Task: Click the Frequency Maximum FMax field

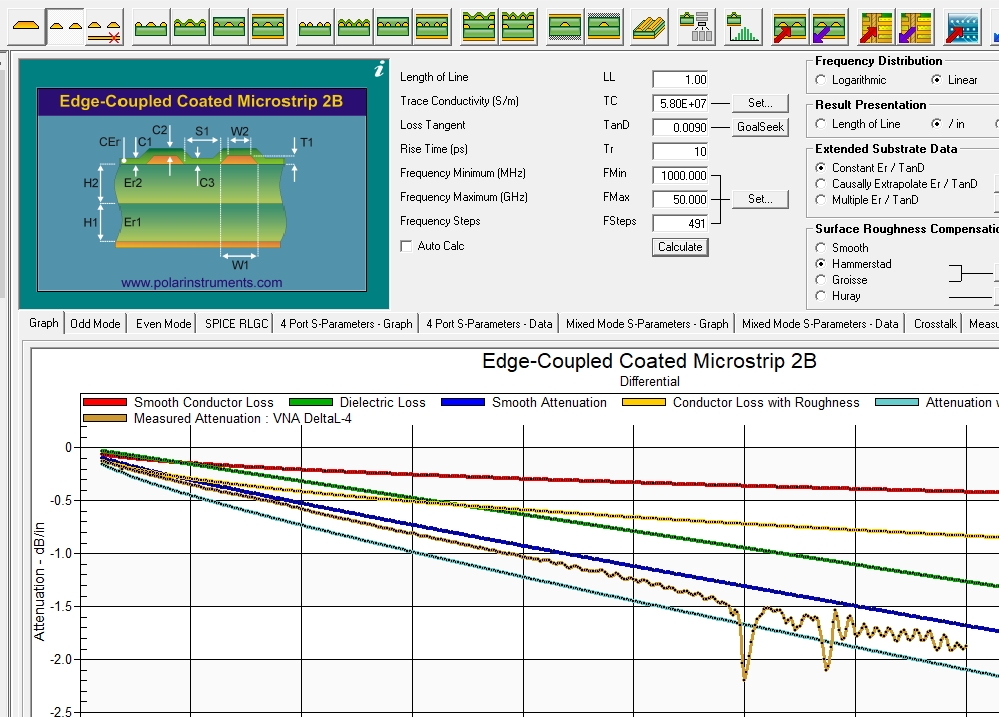Action: (x=680, y=199)
